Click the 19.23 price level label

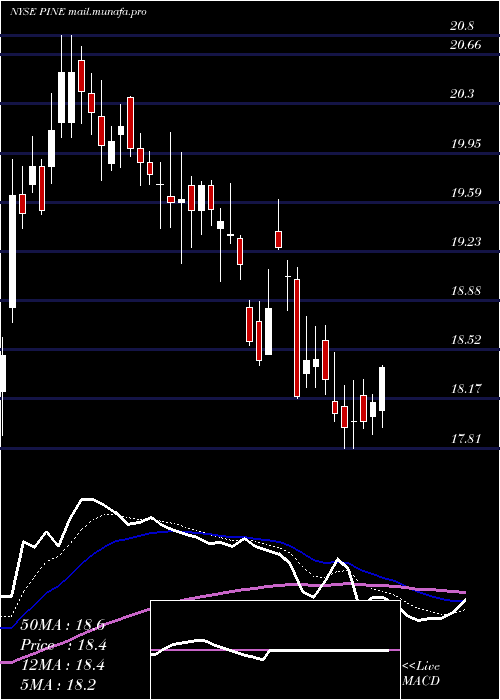[x=466, y=242]
